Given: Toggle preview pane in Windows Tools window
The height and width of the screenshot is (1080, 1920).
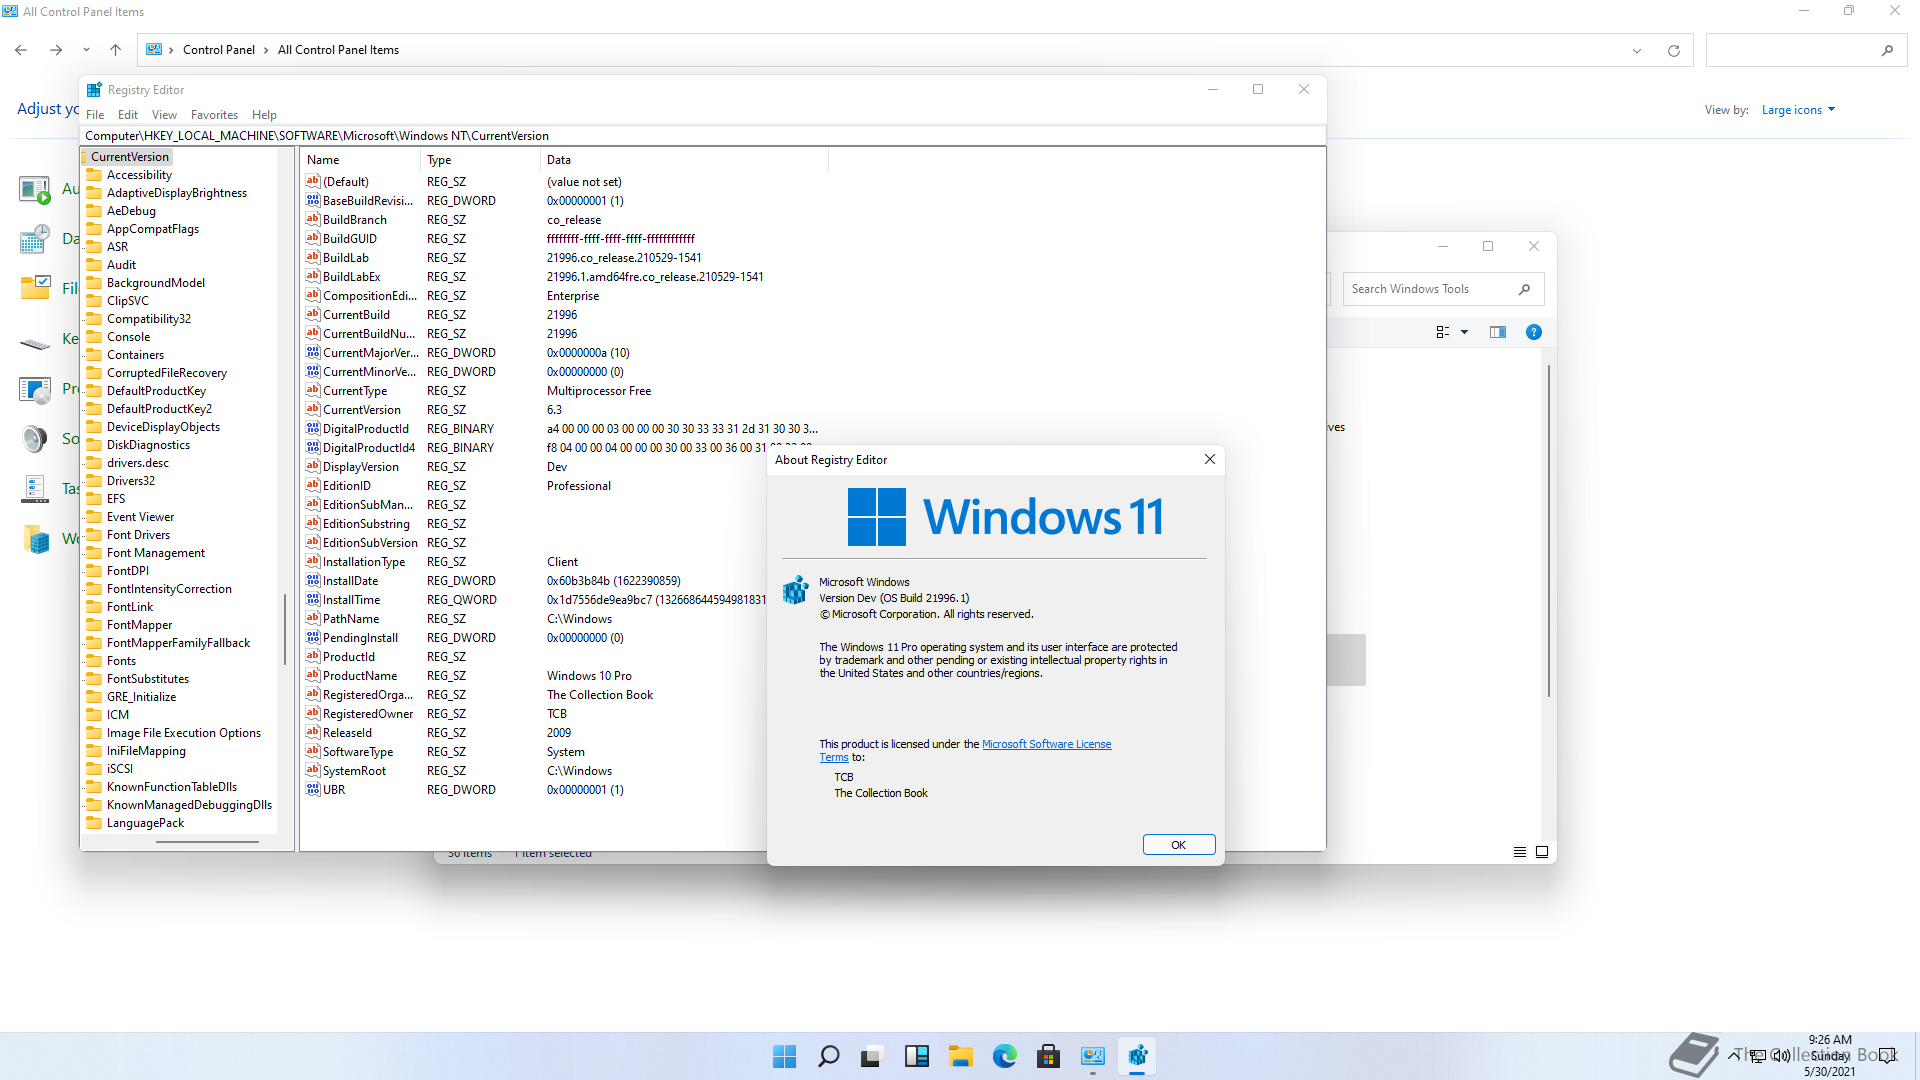Looking at the screenshot, I should (1498, 332).
